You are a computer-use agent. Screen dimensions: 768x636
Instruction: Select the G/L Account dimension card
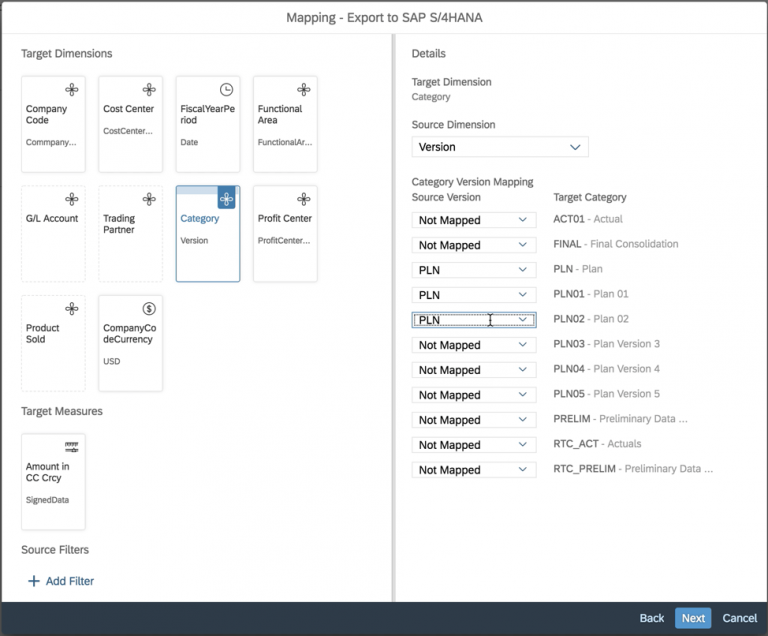pos(53,234)
